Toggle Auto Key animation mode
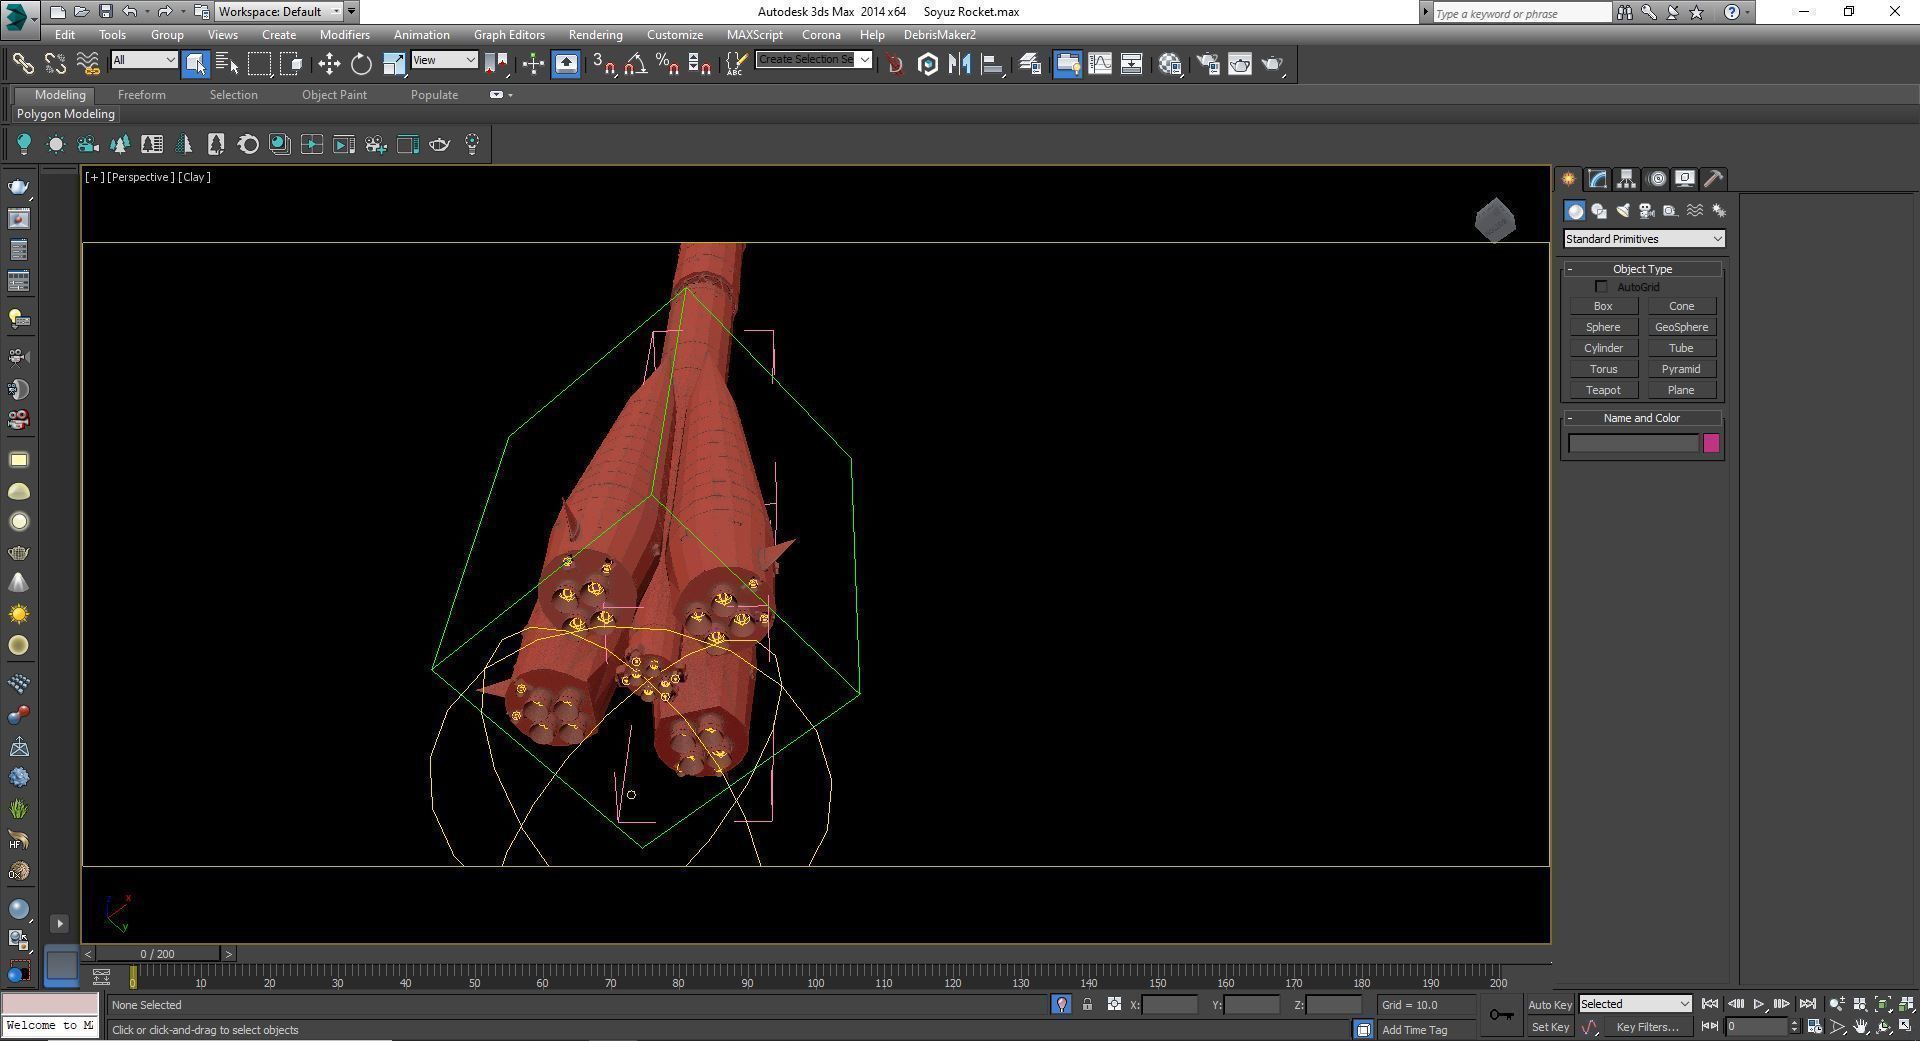This screenshot has width=1920, height=1041. 1549,1005
